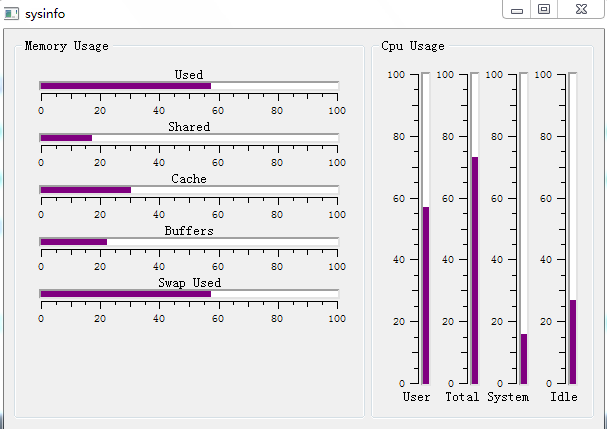Click the Used memory horizontal bar
607x429 pixels.
pos(188,86)
